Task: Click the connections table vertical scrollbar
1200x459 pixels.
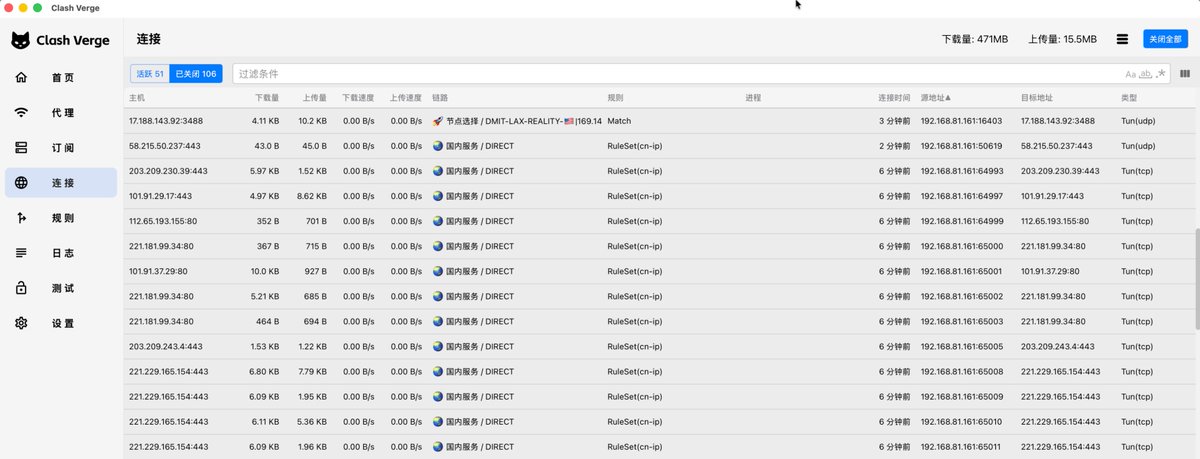Action: 1196,280
